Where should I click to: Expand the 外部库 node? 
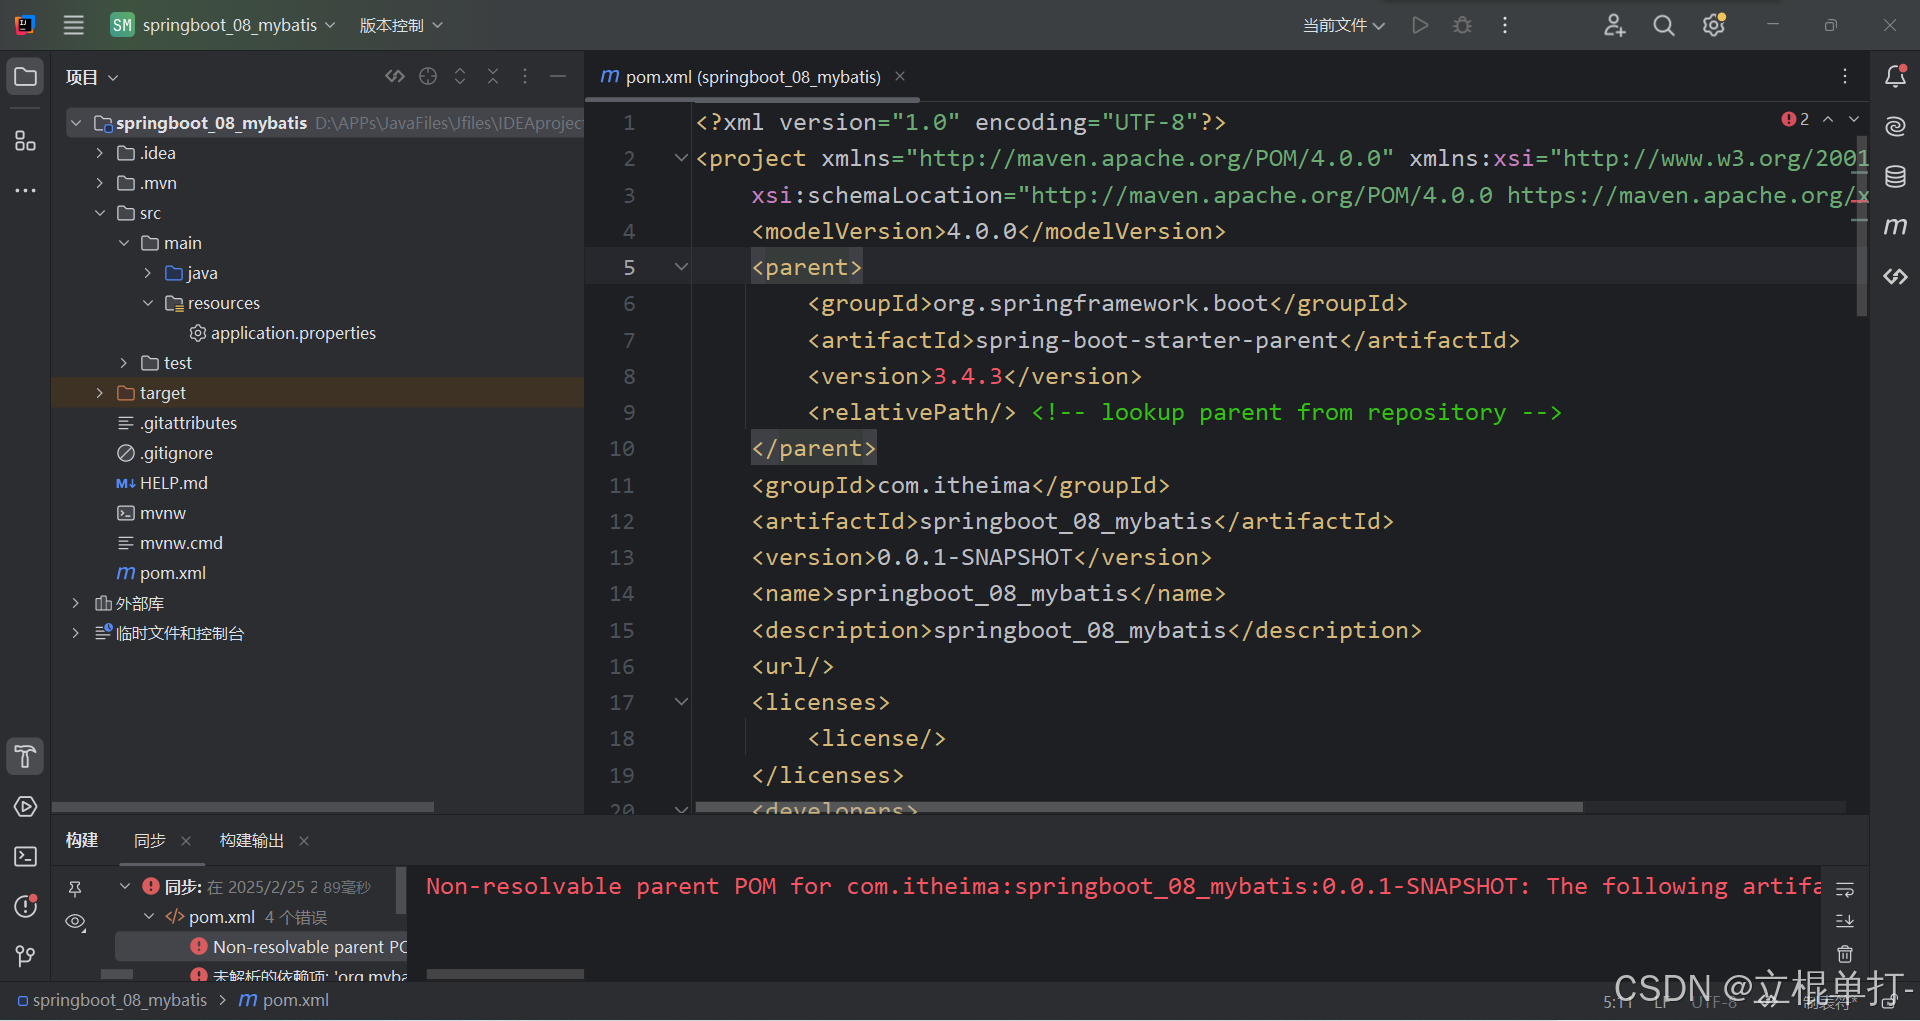point(75,603)
